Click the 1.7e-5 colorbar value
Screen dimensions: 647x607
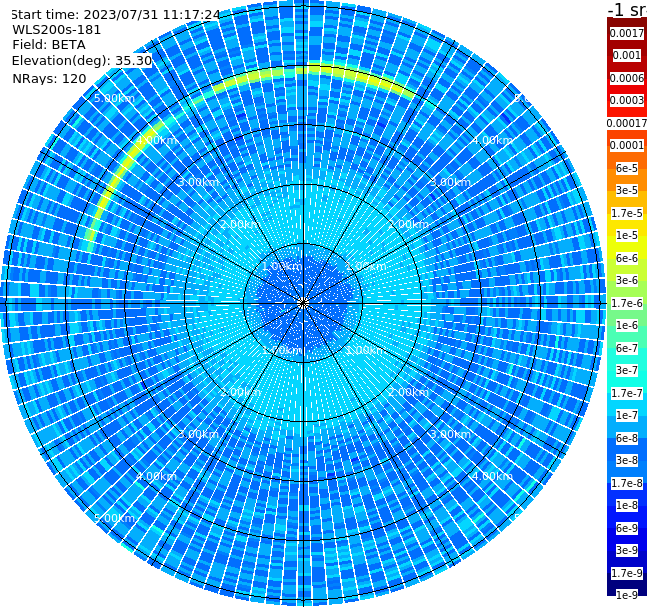pyautogui.click(x=627, y=213)
